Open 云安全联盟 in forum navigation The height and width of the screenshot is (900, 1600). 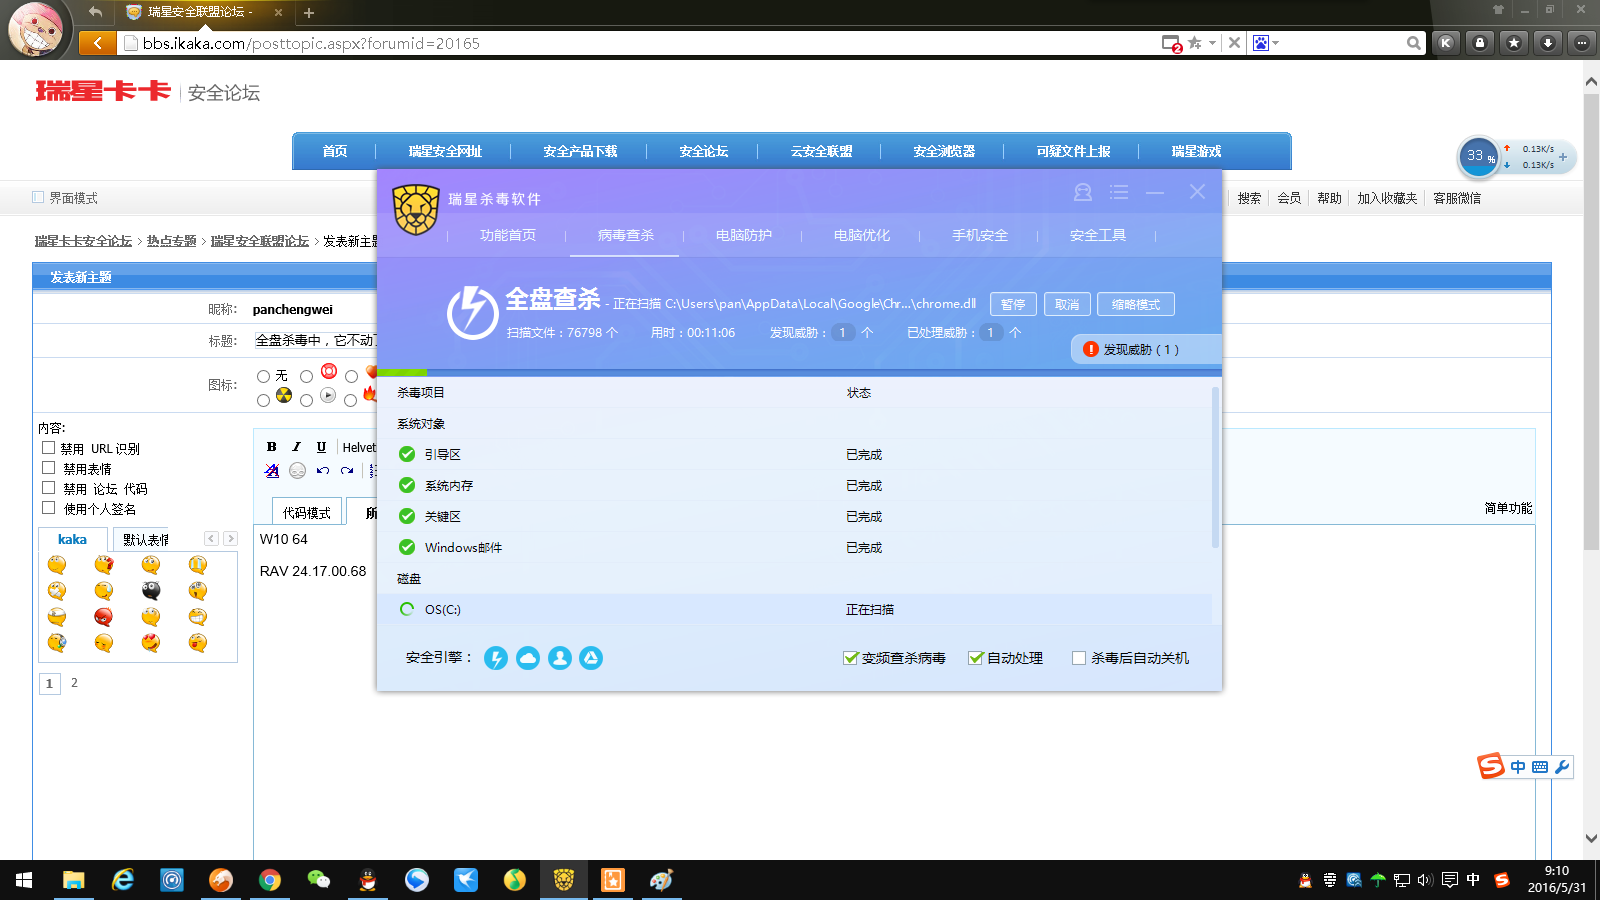pos(822,151)
